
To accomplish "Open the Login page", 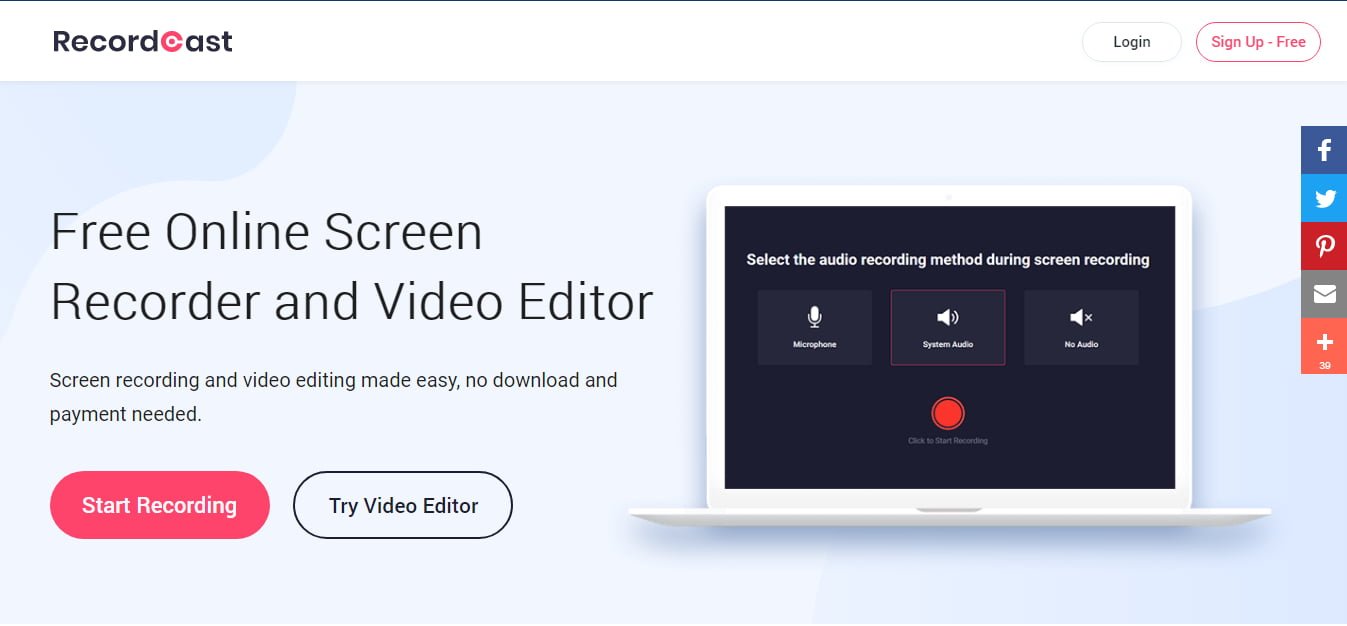I will tap(1132, 42).
